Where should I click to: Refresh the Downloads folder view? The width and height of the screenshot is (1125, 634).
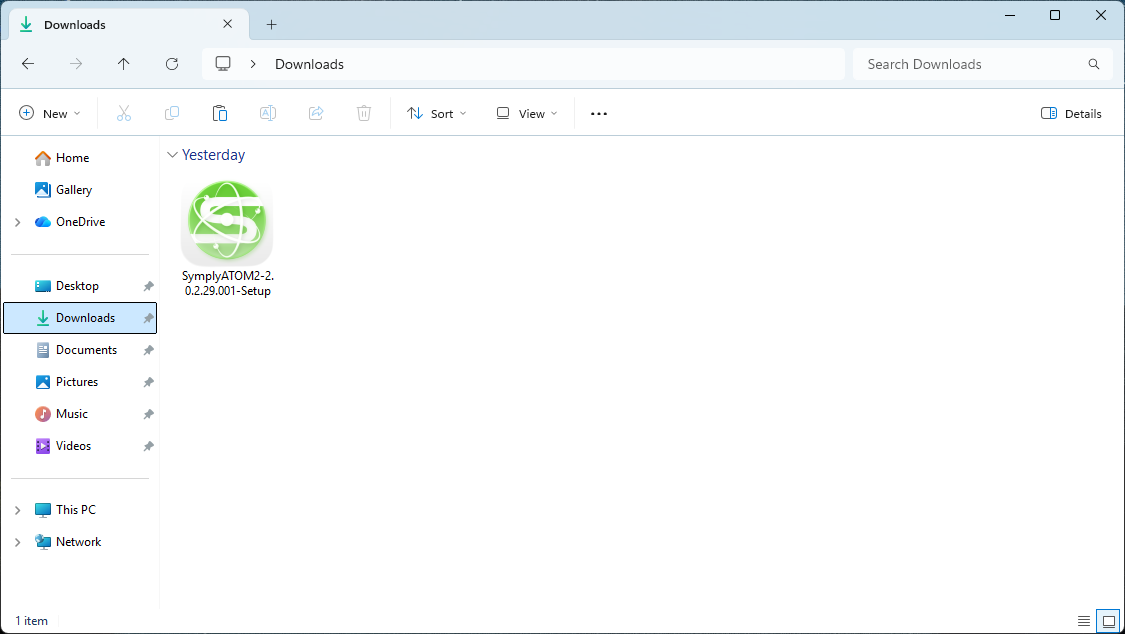pos(172,64)
